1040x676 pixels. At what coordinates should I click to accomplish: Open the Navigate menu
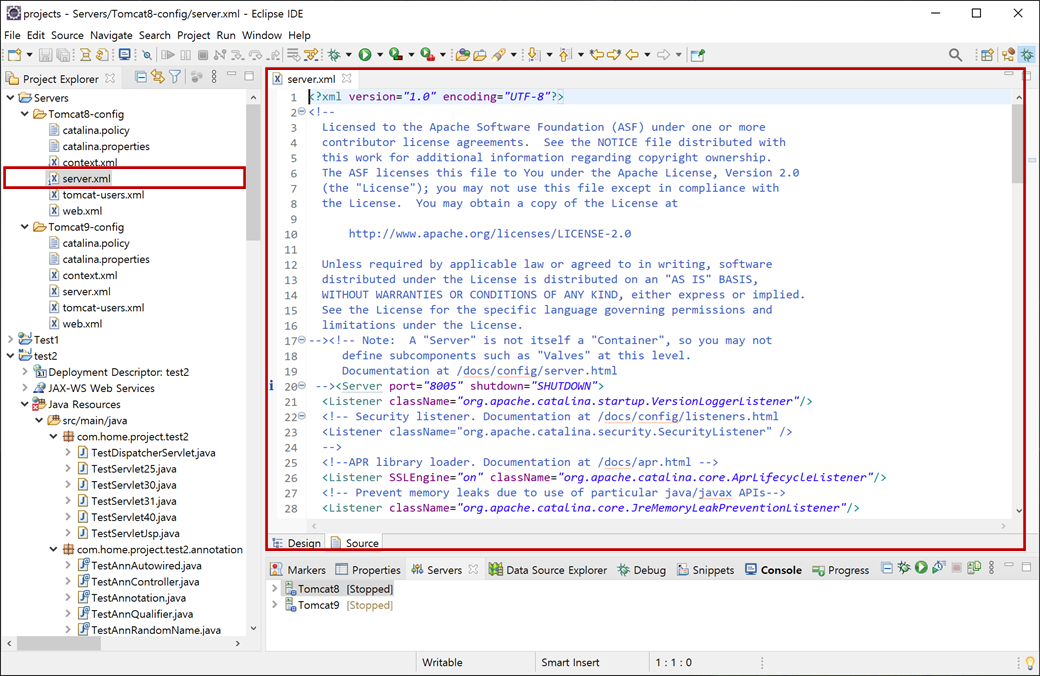coord(111,35)
